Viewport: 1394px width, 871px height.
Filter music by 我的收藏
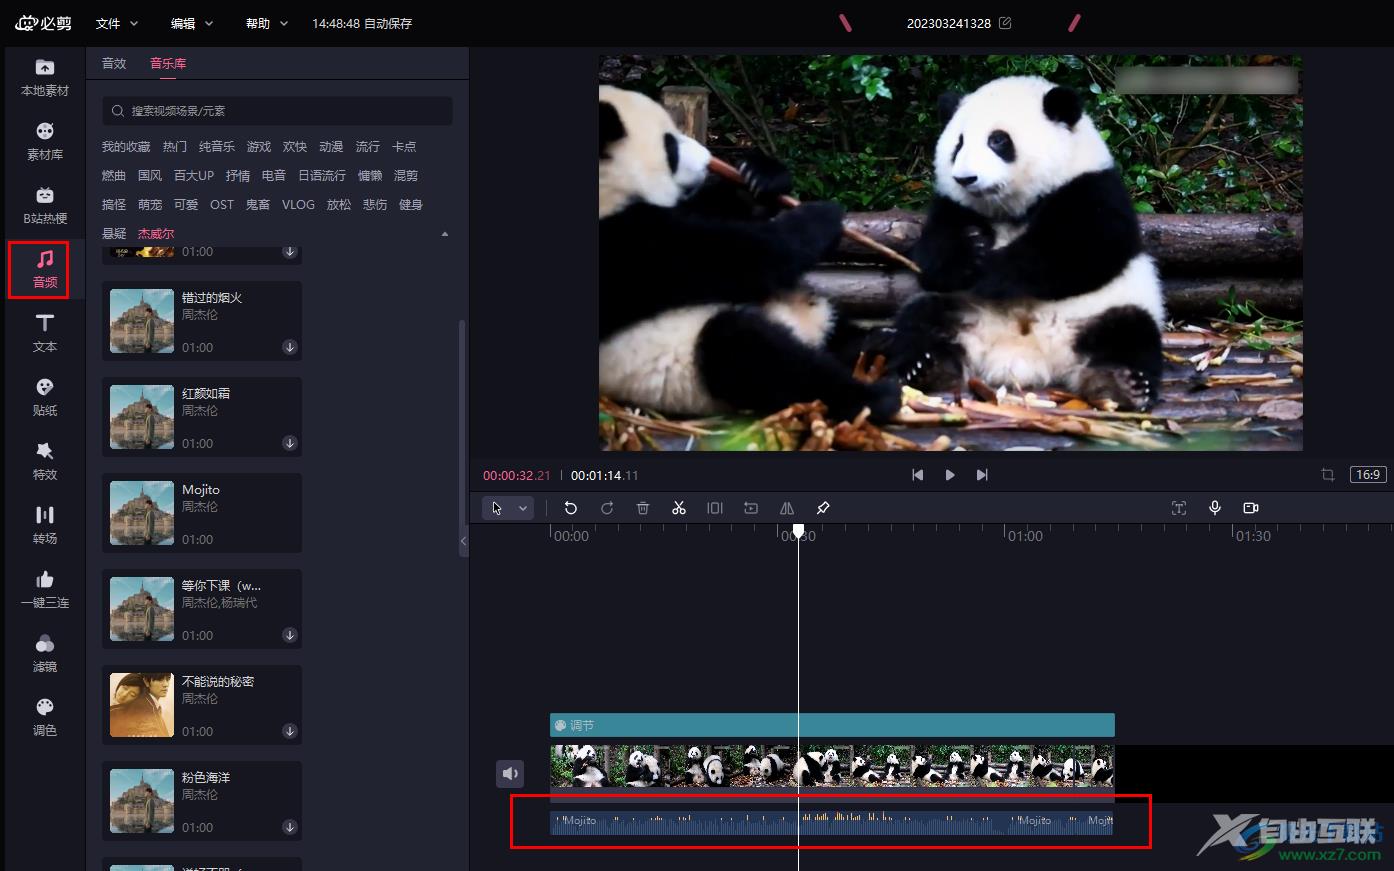click(x=126, y=147)
